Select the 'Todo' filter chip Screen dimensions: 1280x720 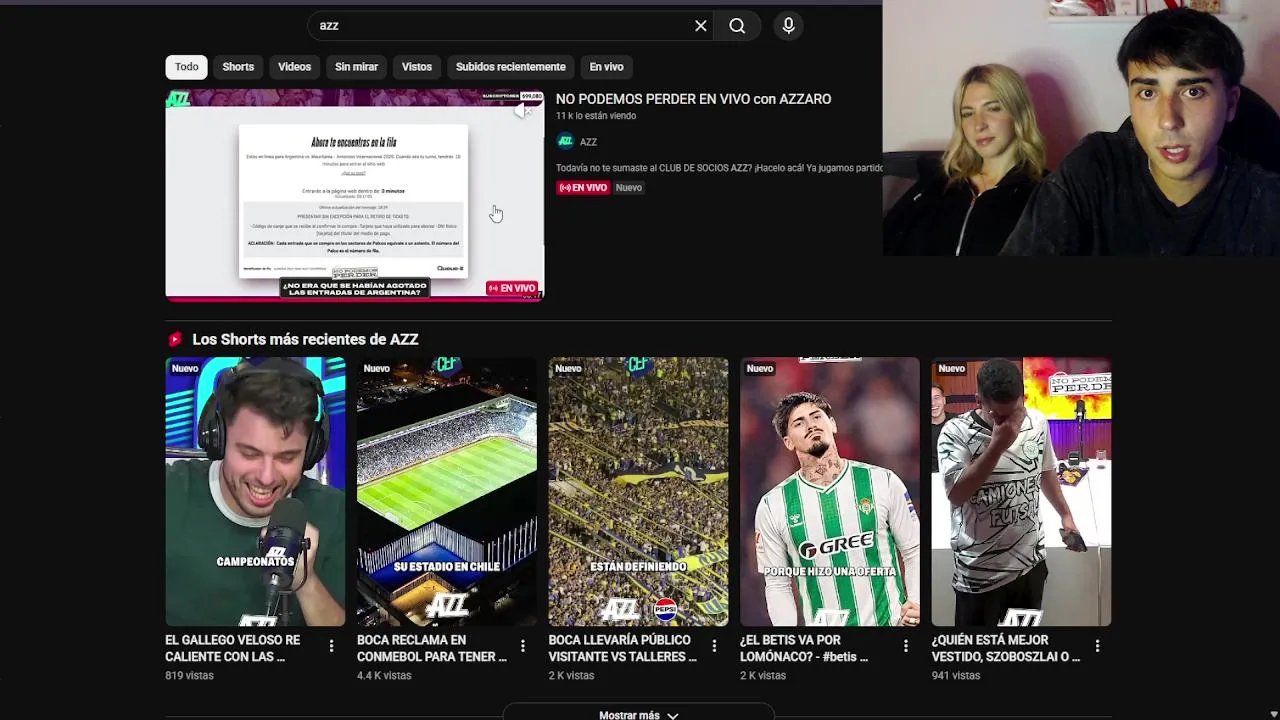(x=187, y=67)
